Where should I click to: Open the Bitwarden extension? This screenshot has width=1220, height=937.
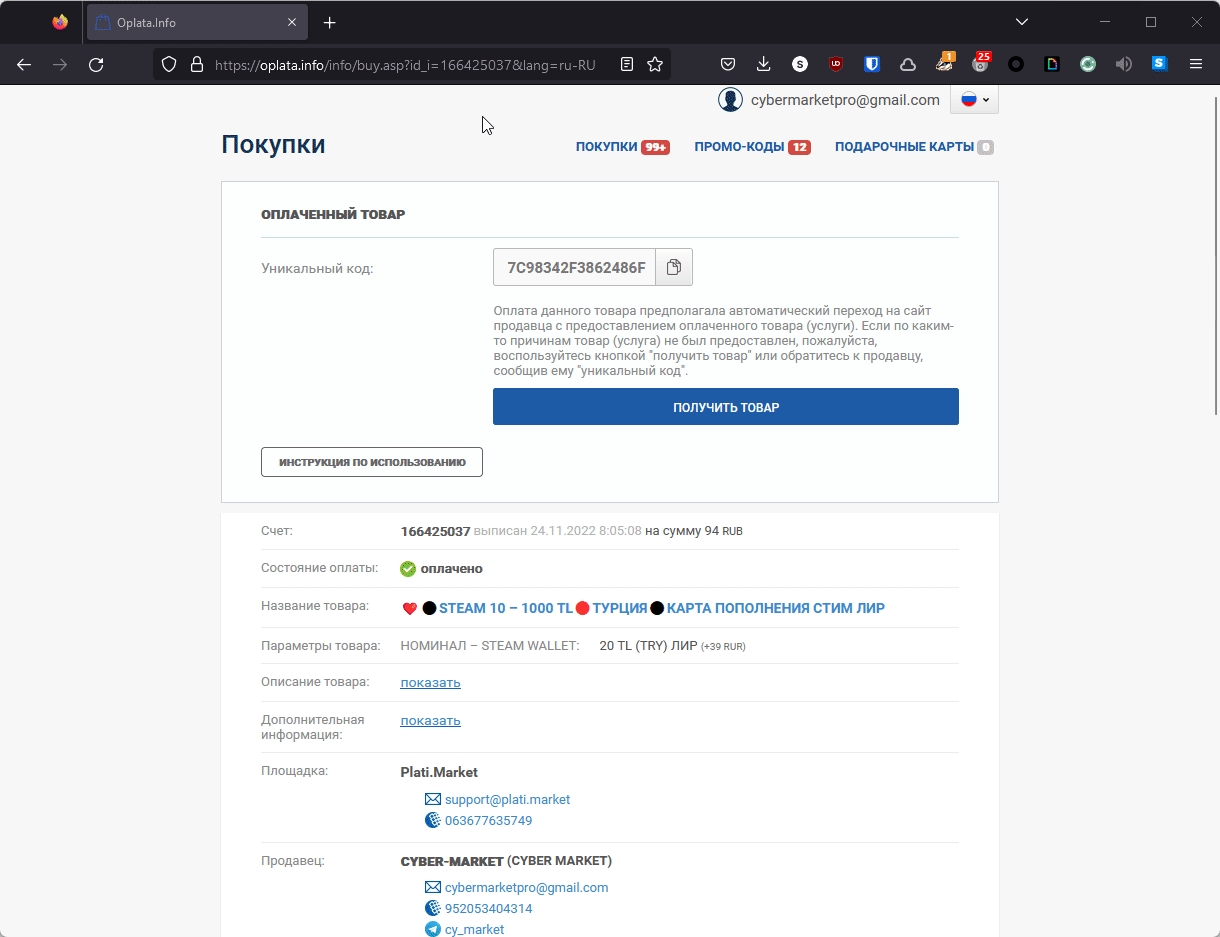click(872, 64)
